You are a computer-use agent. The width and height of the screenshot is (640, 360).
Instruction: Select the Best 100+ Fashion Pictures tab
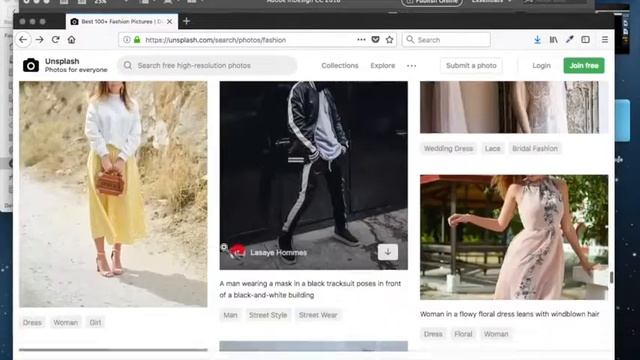(x=122, y=21)
